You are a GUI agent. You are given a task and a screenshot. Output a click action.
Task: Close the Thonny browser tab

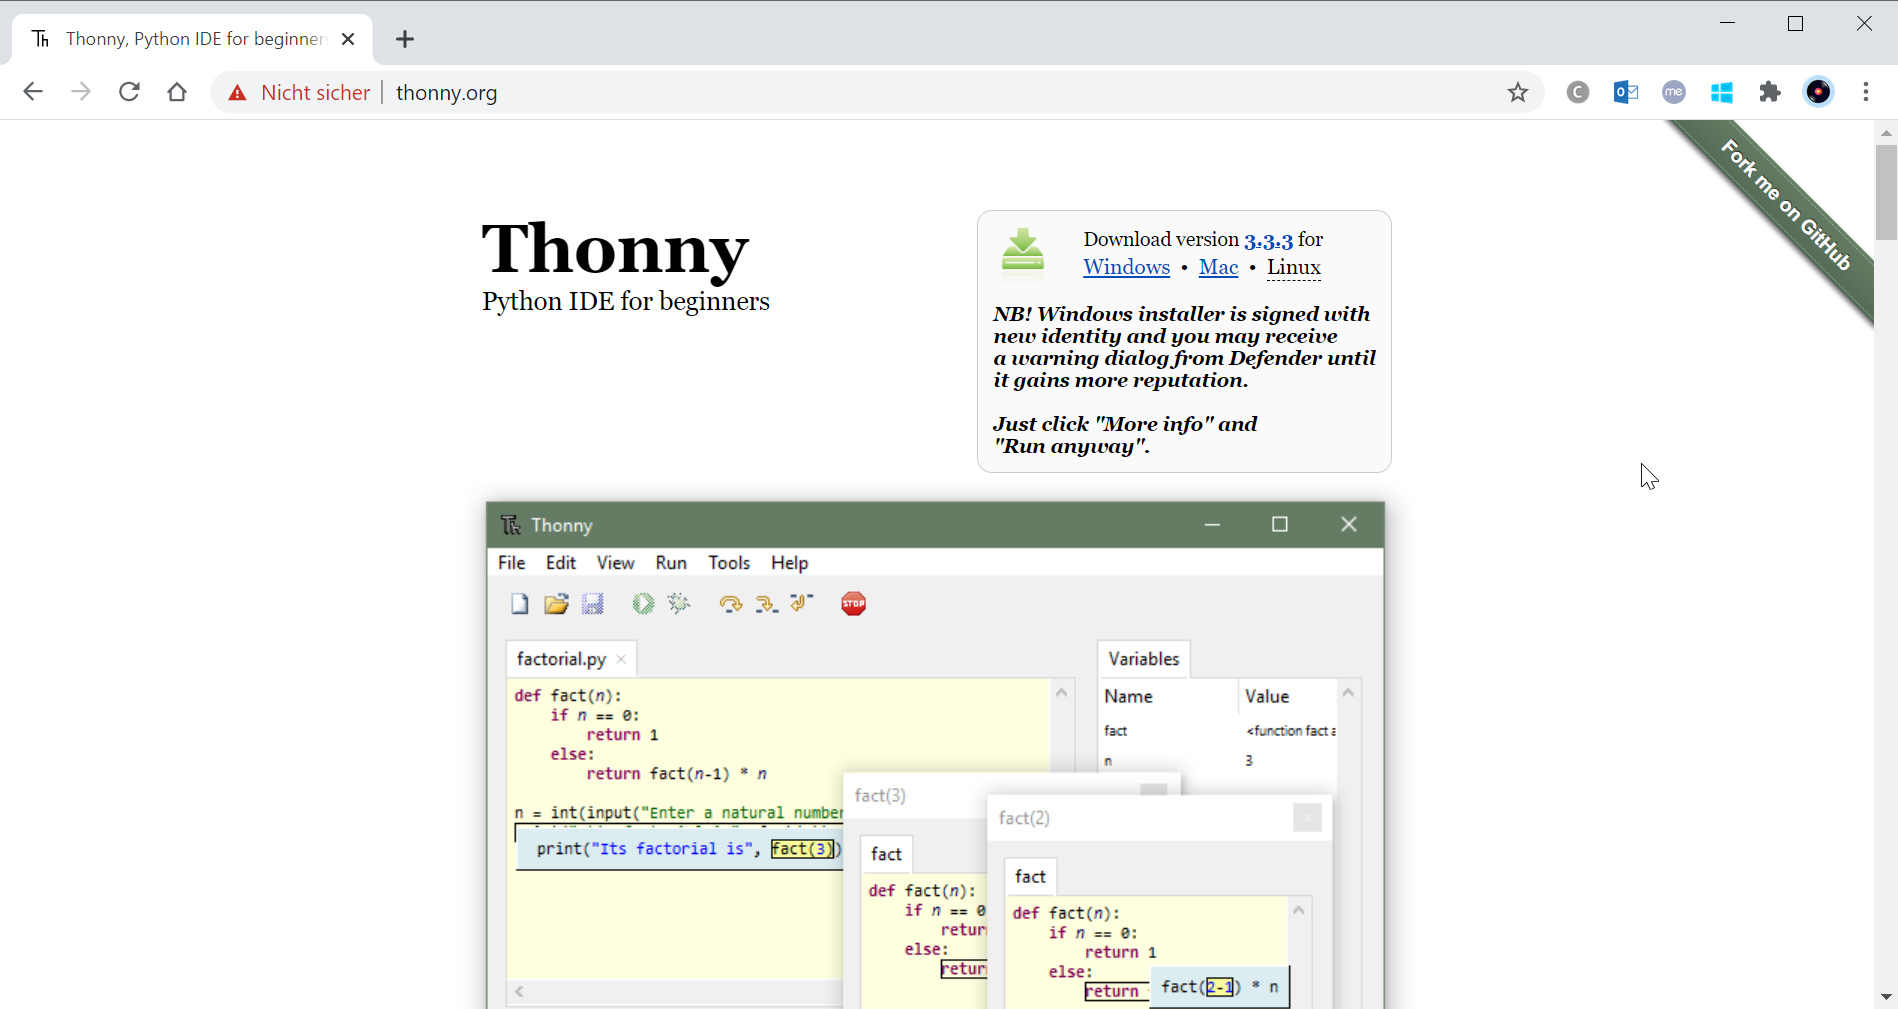348,39
